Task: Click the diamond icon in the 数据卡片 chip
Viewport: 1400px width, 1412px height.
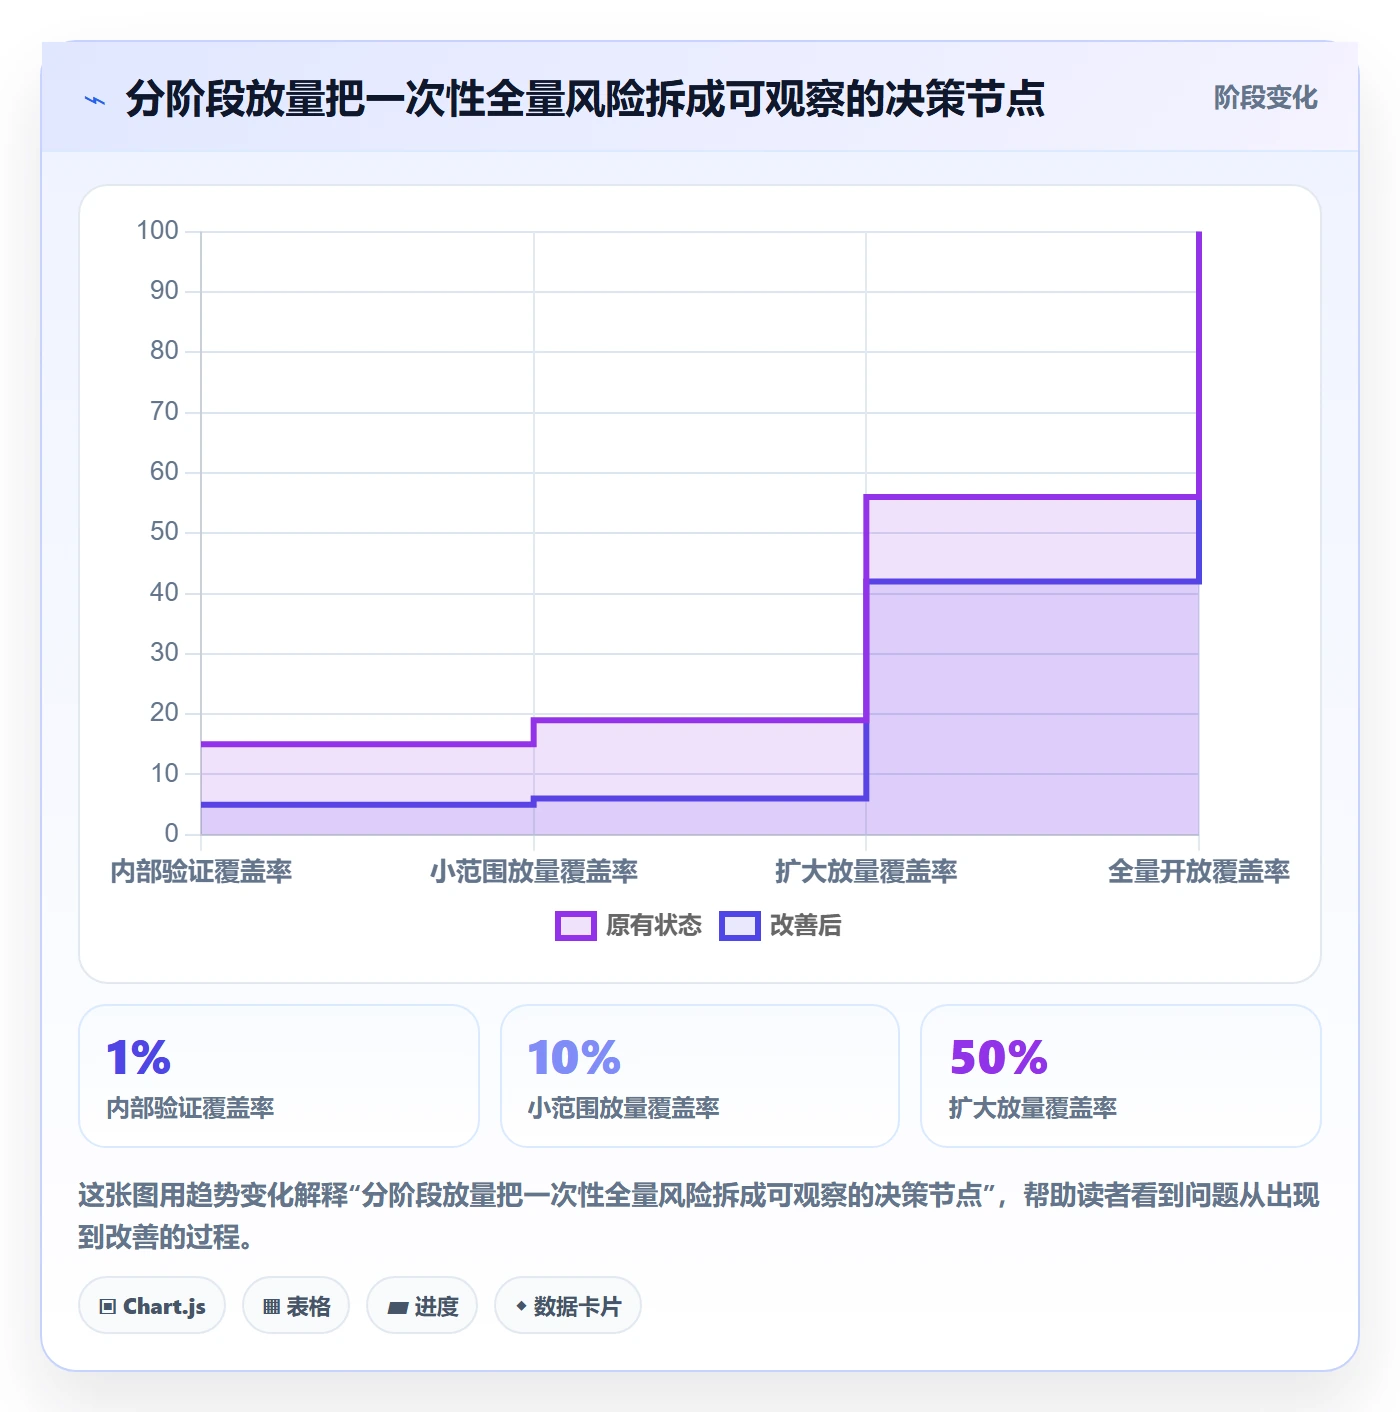Action: pyautogui.click(x=521, y=1306)
